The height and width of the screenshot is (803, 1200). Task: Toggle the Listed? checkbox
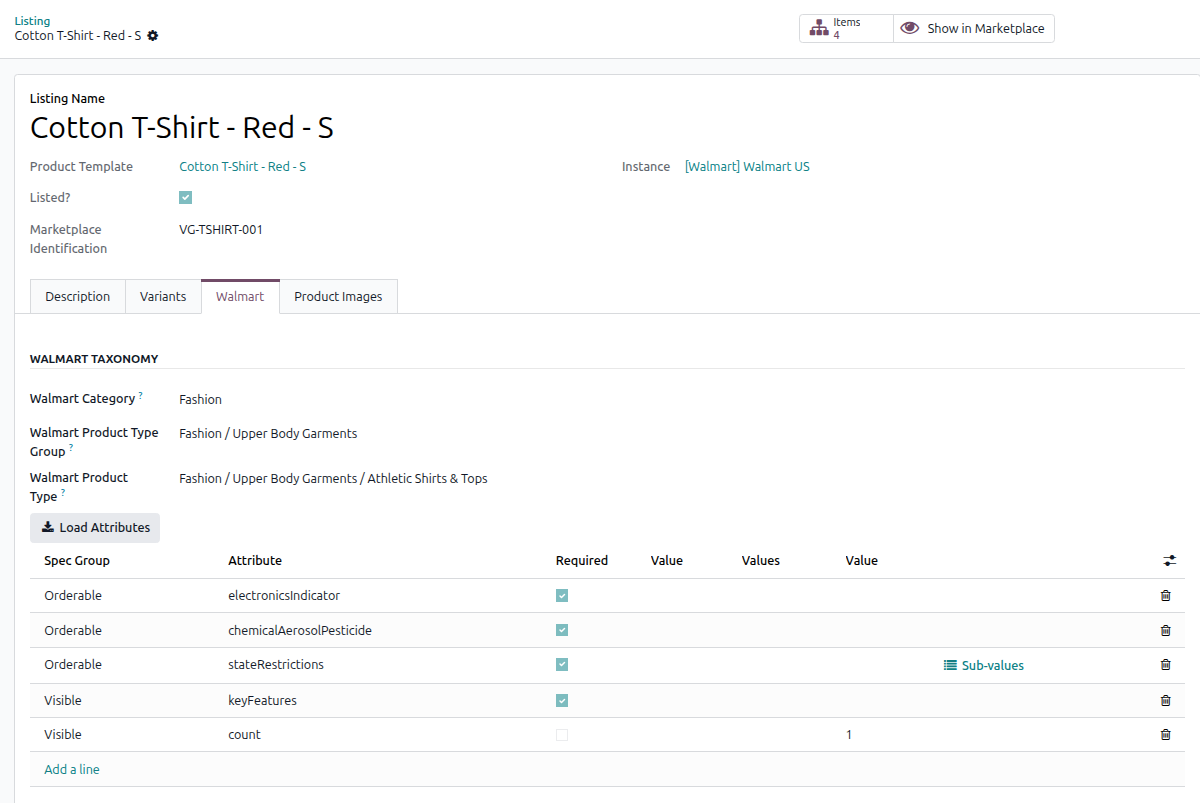(x=185, y=198)
